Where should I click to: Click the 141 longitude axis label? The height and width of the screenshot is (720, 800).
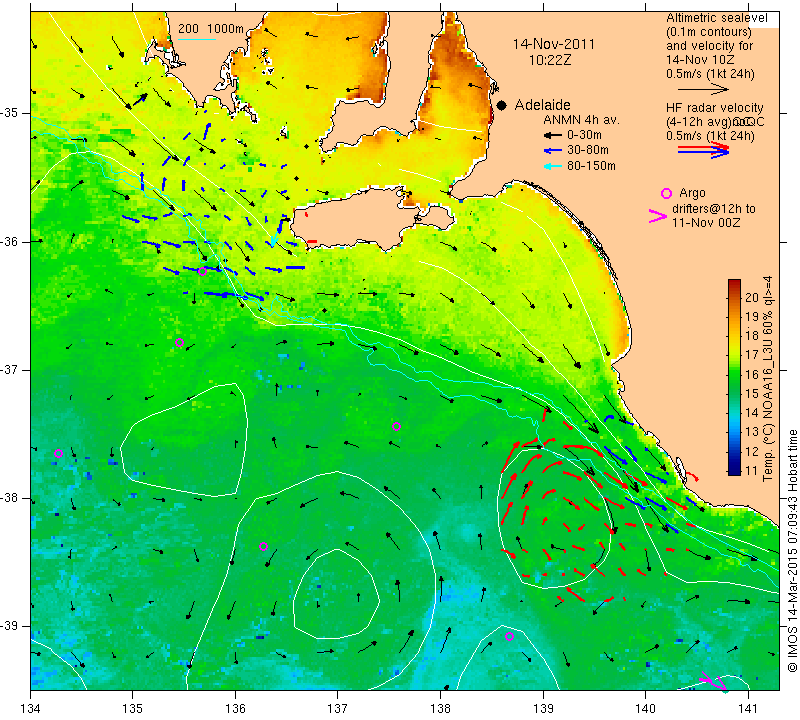748,709
